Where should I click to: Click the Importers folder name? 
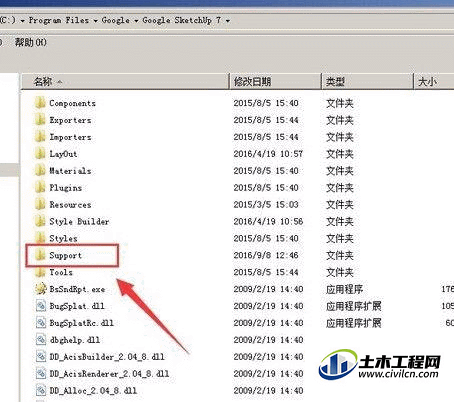coord(70,137)
